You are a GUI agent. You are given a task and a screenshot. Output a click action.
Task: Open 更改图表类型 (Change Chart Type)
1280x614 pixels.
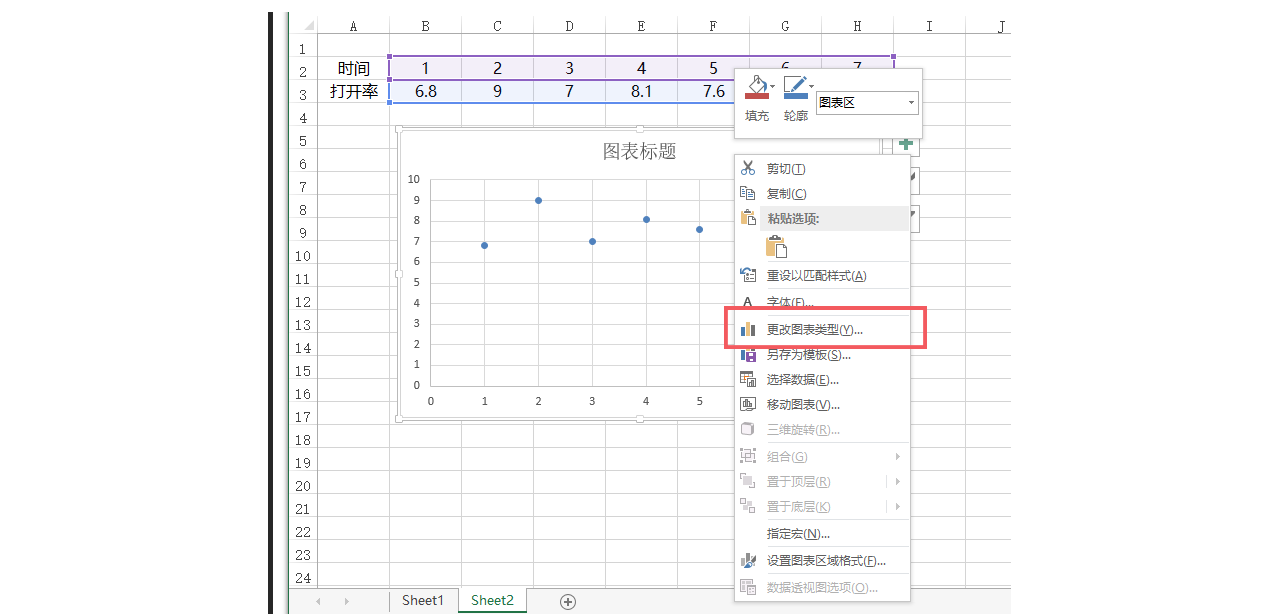pos(813,329)
